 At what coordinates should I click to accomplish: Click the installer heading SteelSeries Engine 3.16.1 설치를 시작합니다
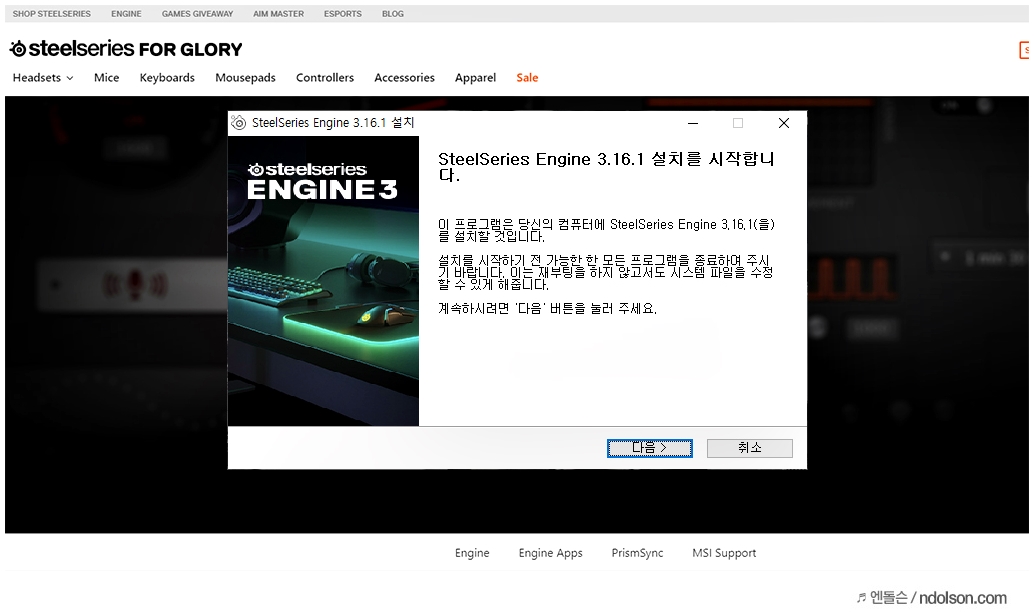[606, 167]
